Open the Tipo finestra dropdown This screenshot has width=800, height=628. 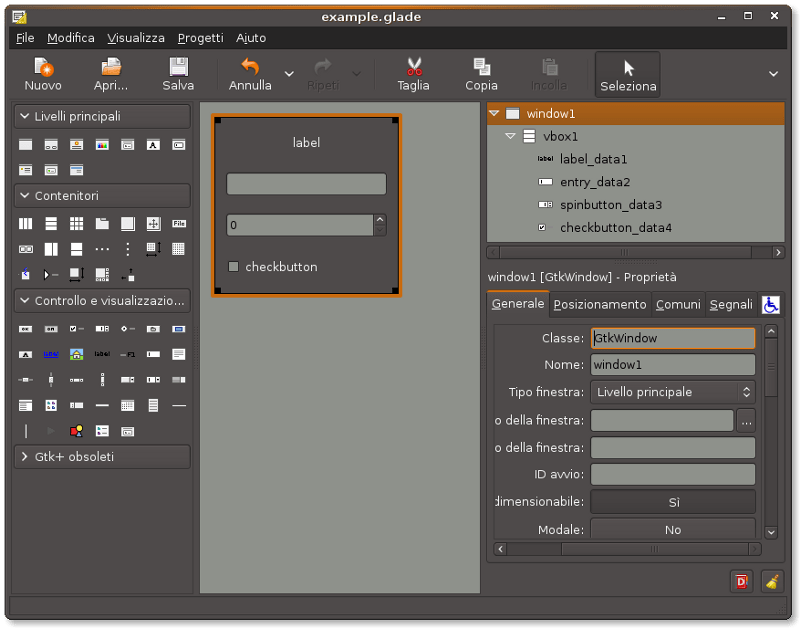pyautogui.click(x=672, y=391)
